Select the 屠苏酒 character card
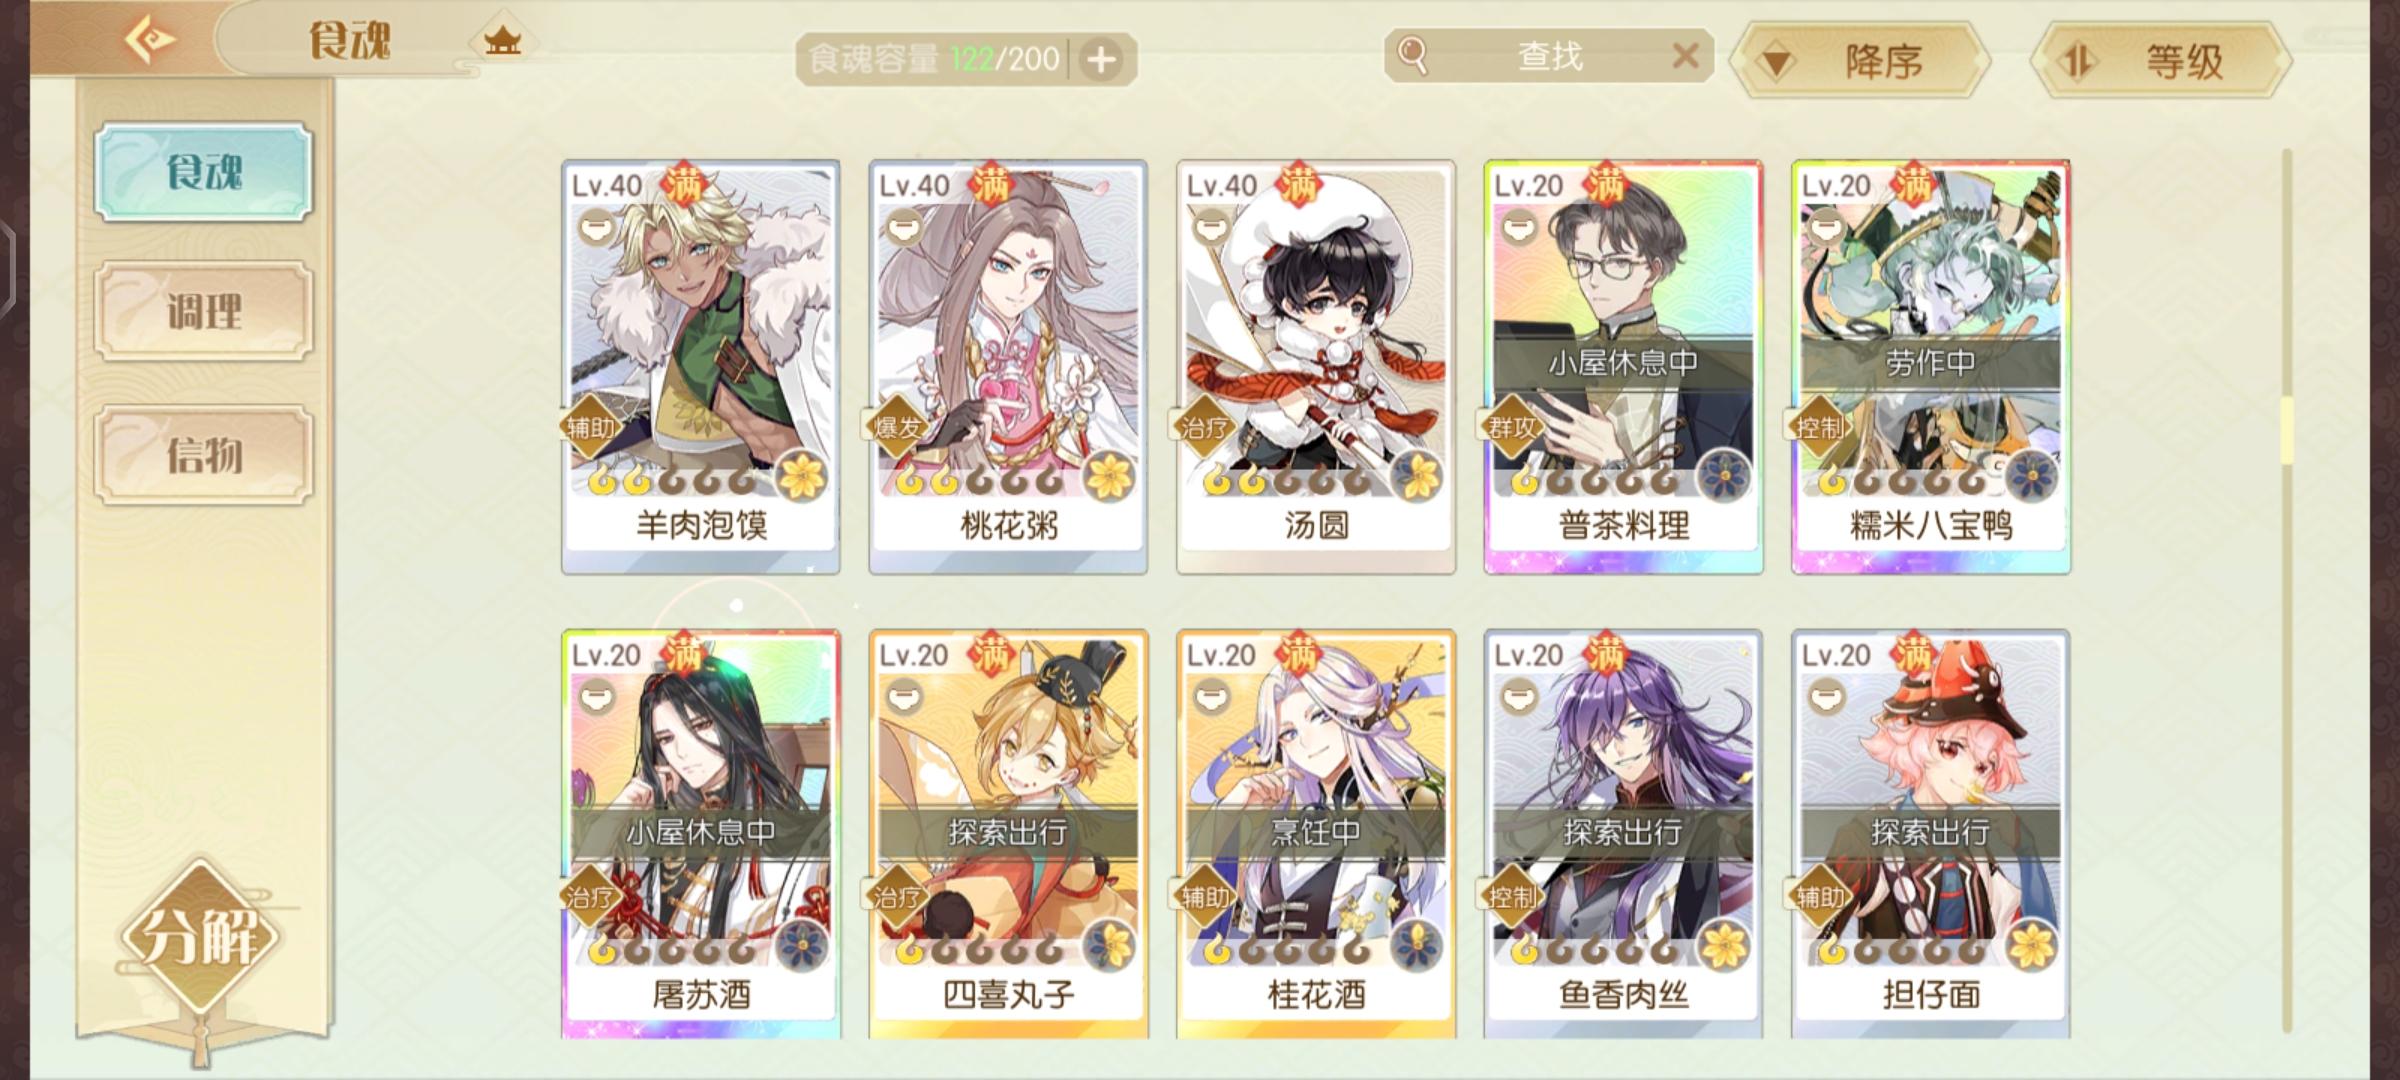Image resolution: width=2400 pixels, height=1080 pixels. click(701, 835)
